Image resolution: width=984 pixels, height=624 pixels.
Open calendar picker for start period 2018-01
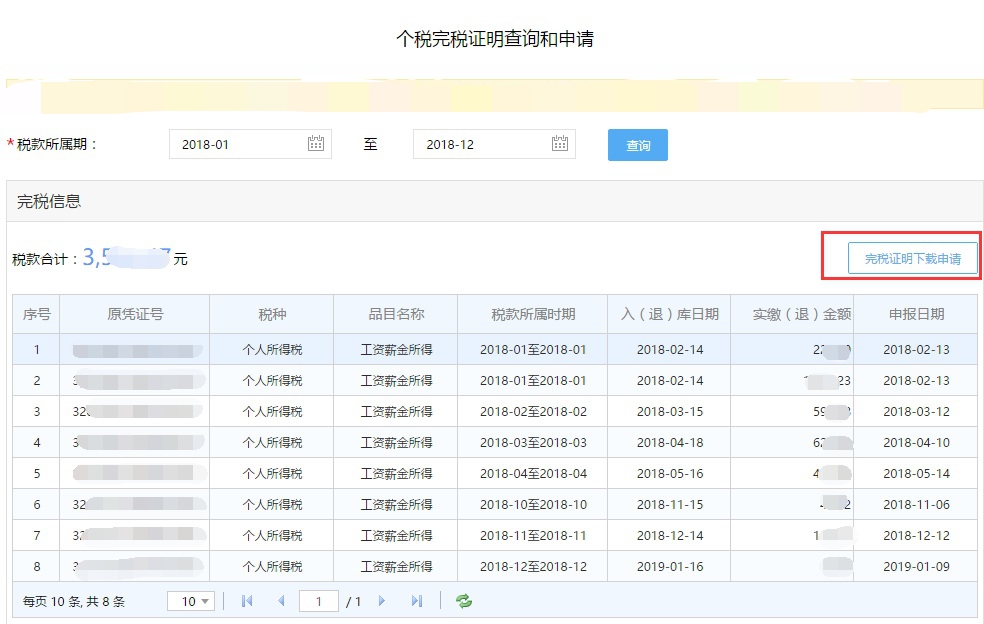316,144
